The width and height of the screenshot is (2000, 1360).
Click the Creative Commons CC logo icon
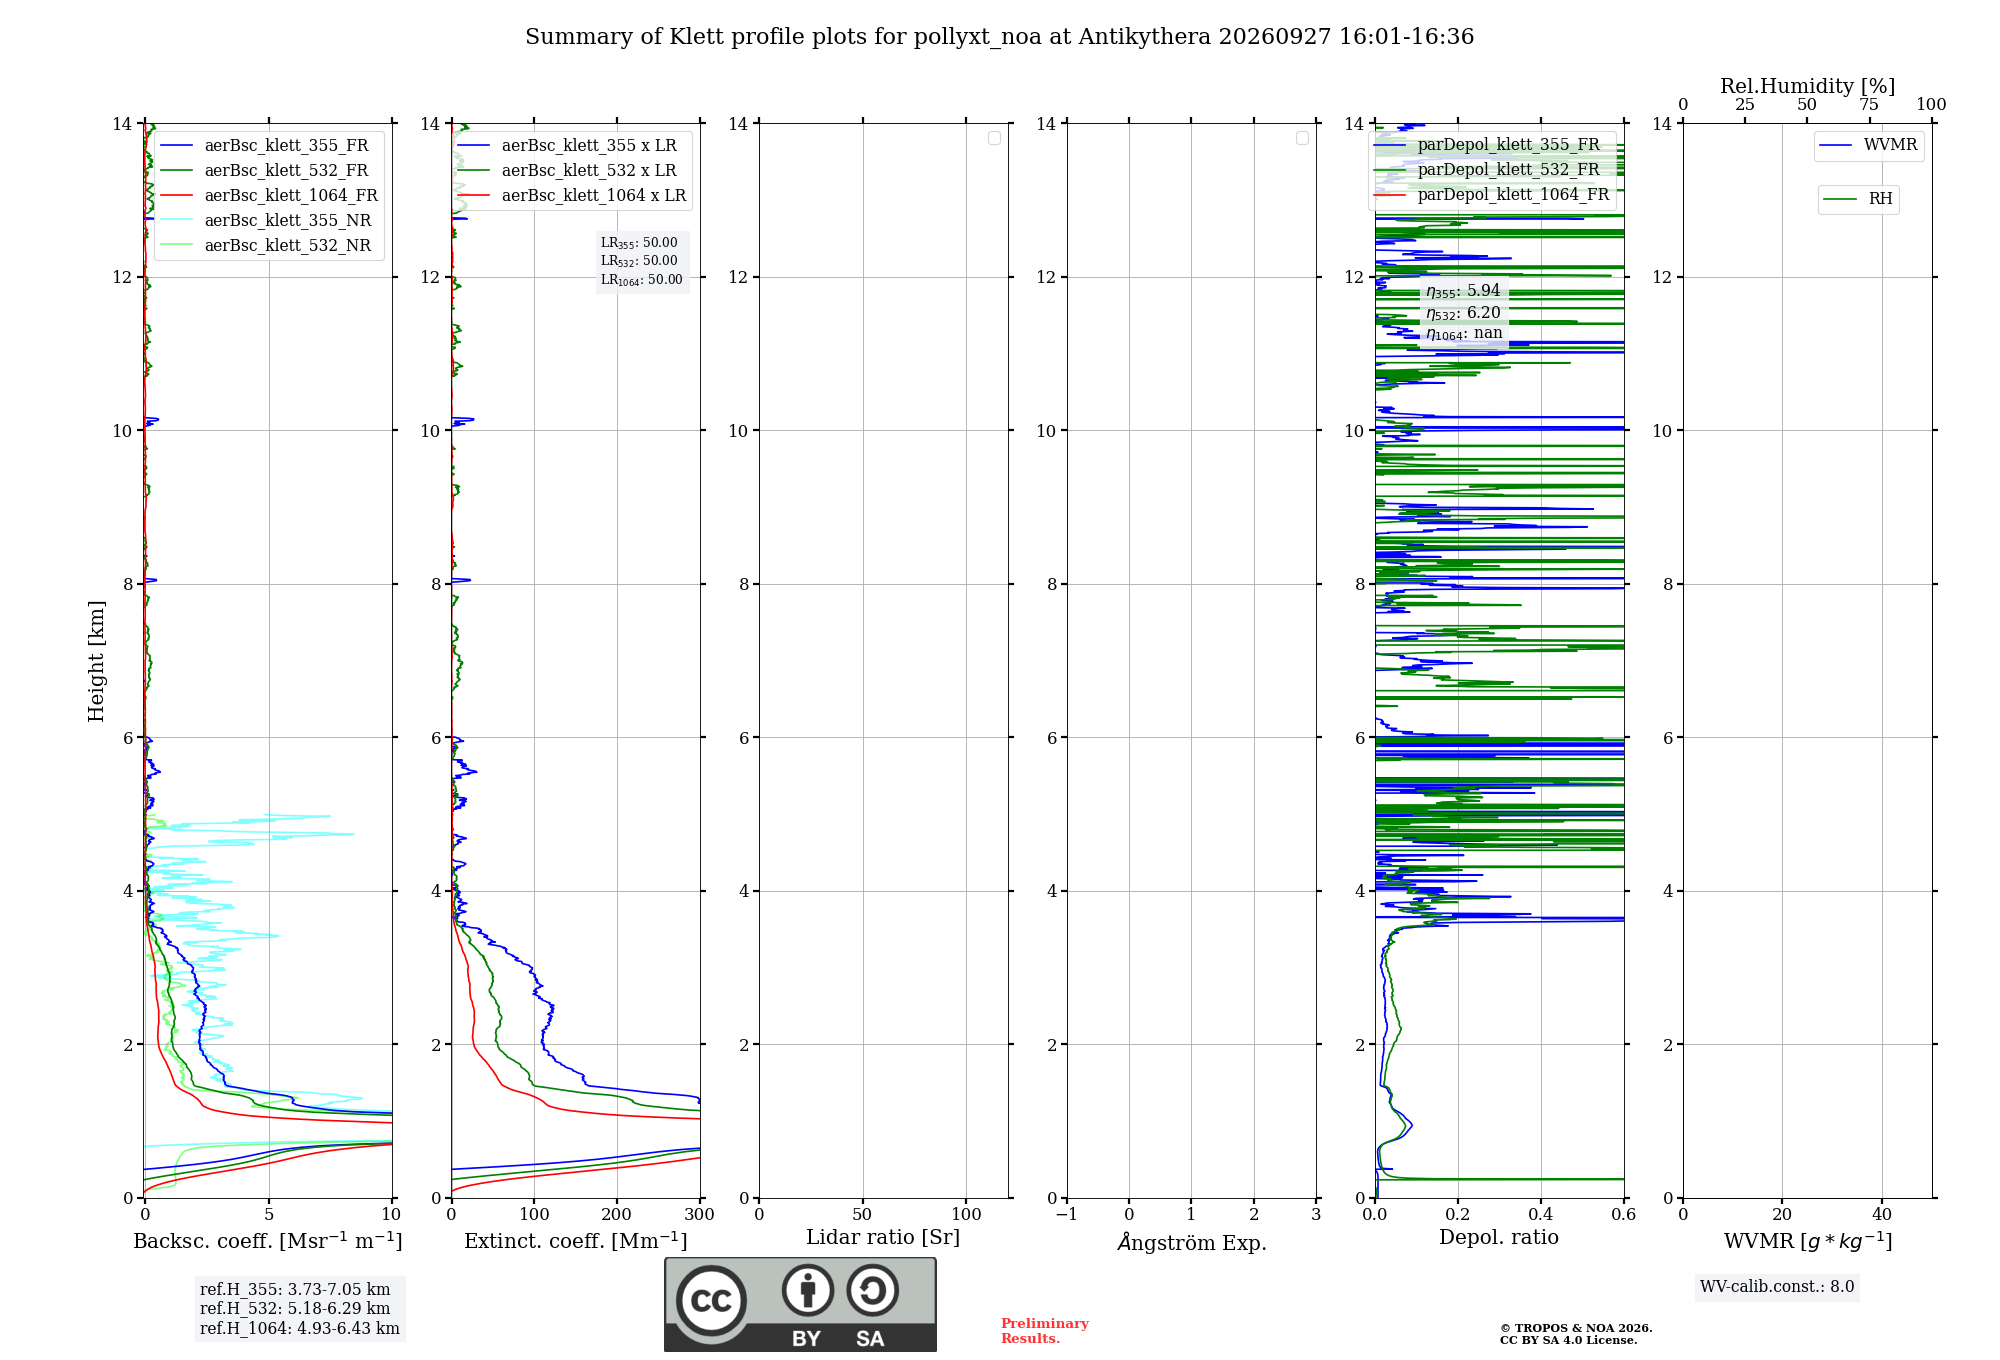click(711, 1300)
